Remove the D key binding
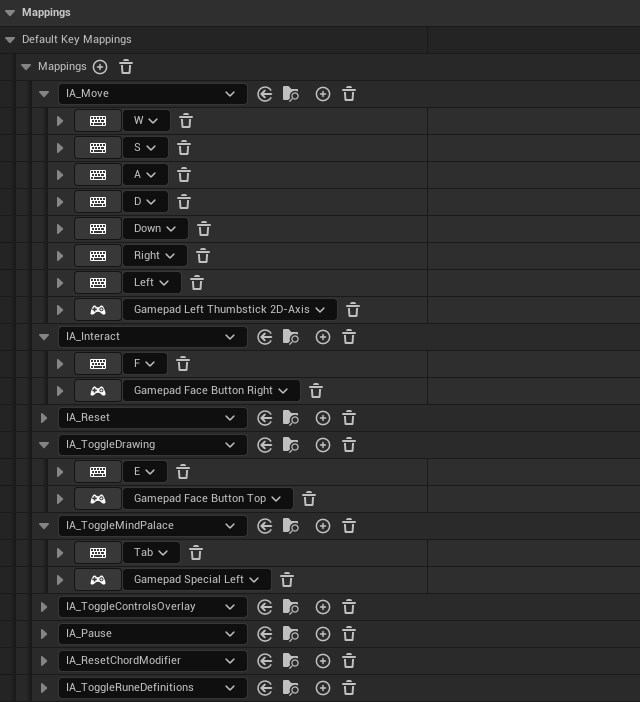Image resolution: width=640 pixels, height=702 pixels. pos(184,202)
